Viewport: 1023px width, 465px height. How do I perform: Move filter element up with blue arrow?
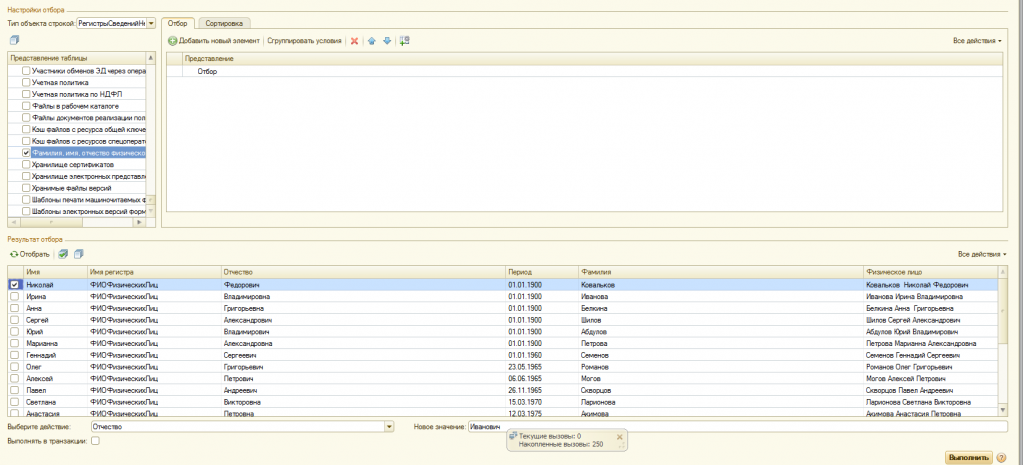[x=372, y=41]
